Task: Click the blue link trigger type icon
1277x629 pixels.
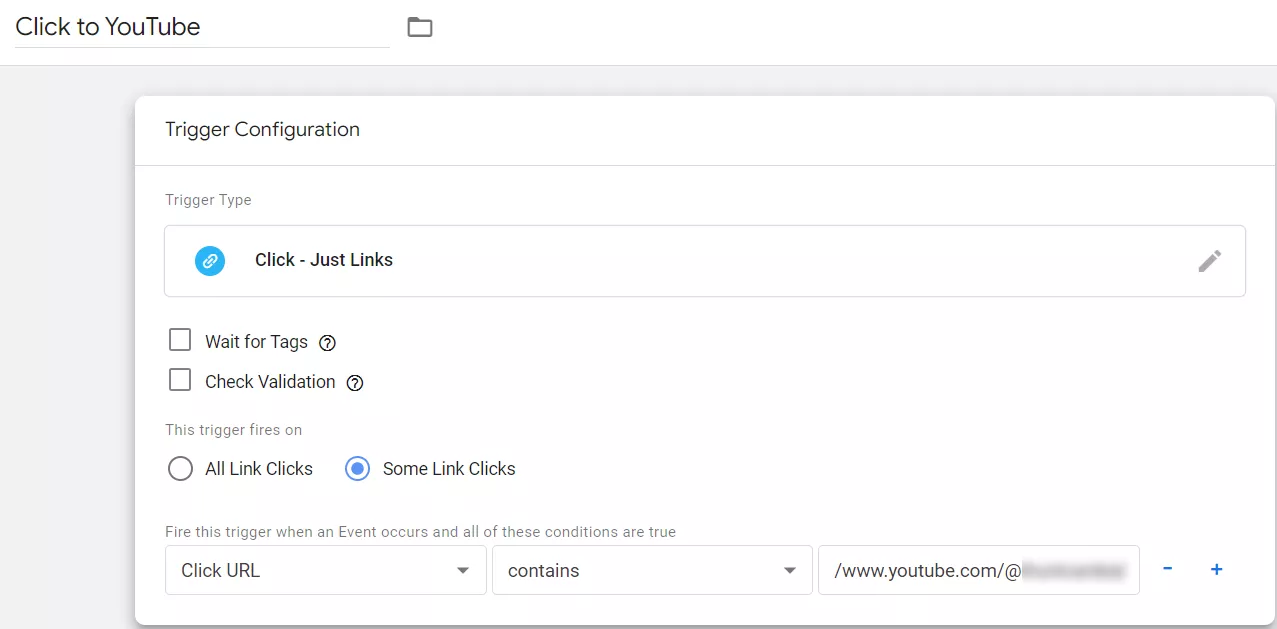Action: (210, 261)
